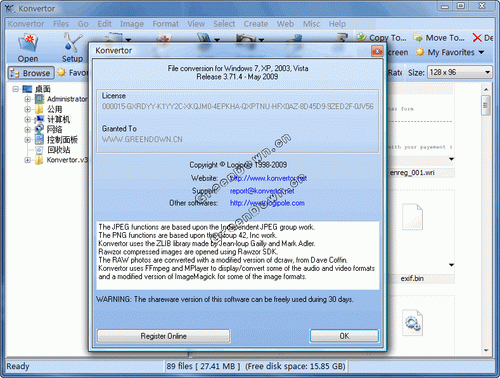
Task: Open the www.logipole.com link
Action: pos(267,203)
